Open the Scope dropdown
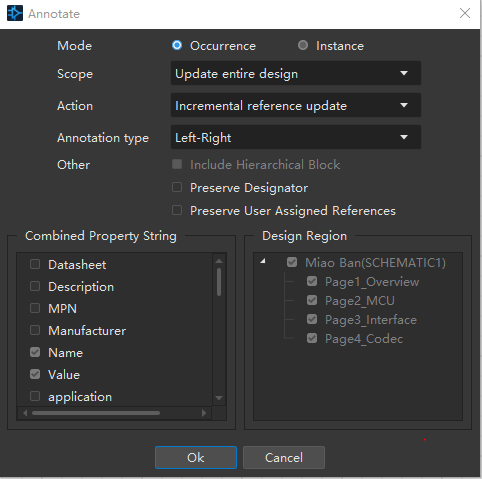 click(296, 73)
